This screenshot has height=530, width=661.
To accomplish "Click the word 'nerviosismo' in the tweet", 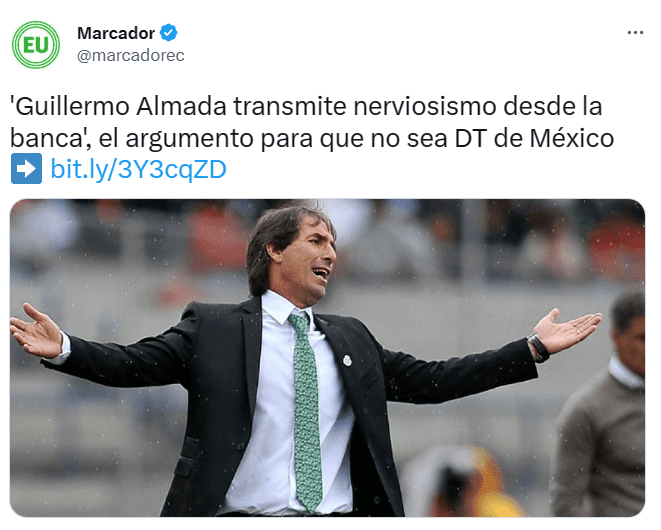I will 424,106.
